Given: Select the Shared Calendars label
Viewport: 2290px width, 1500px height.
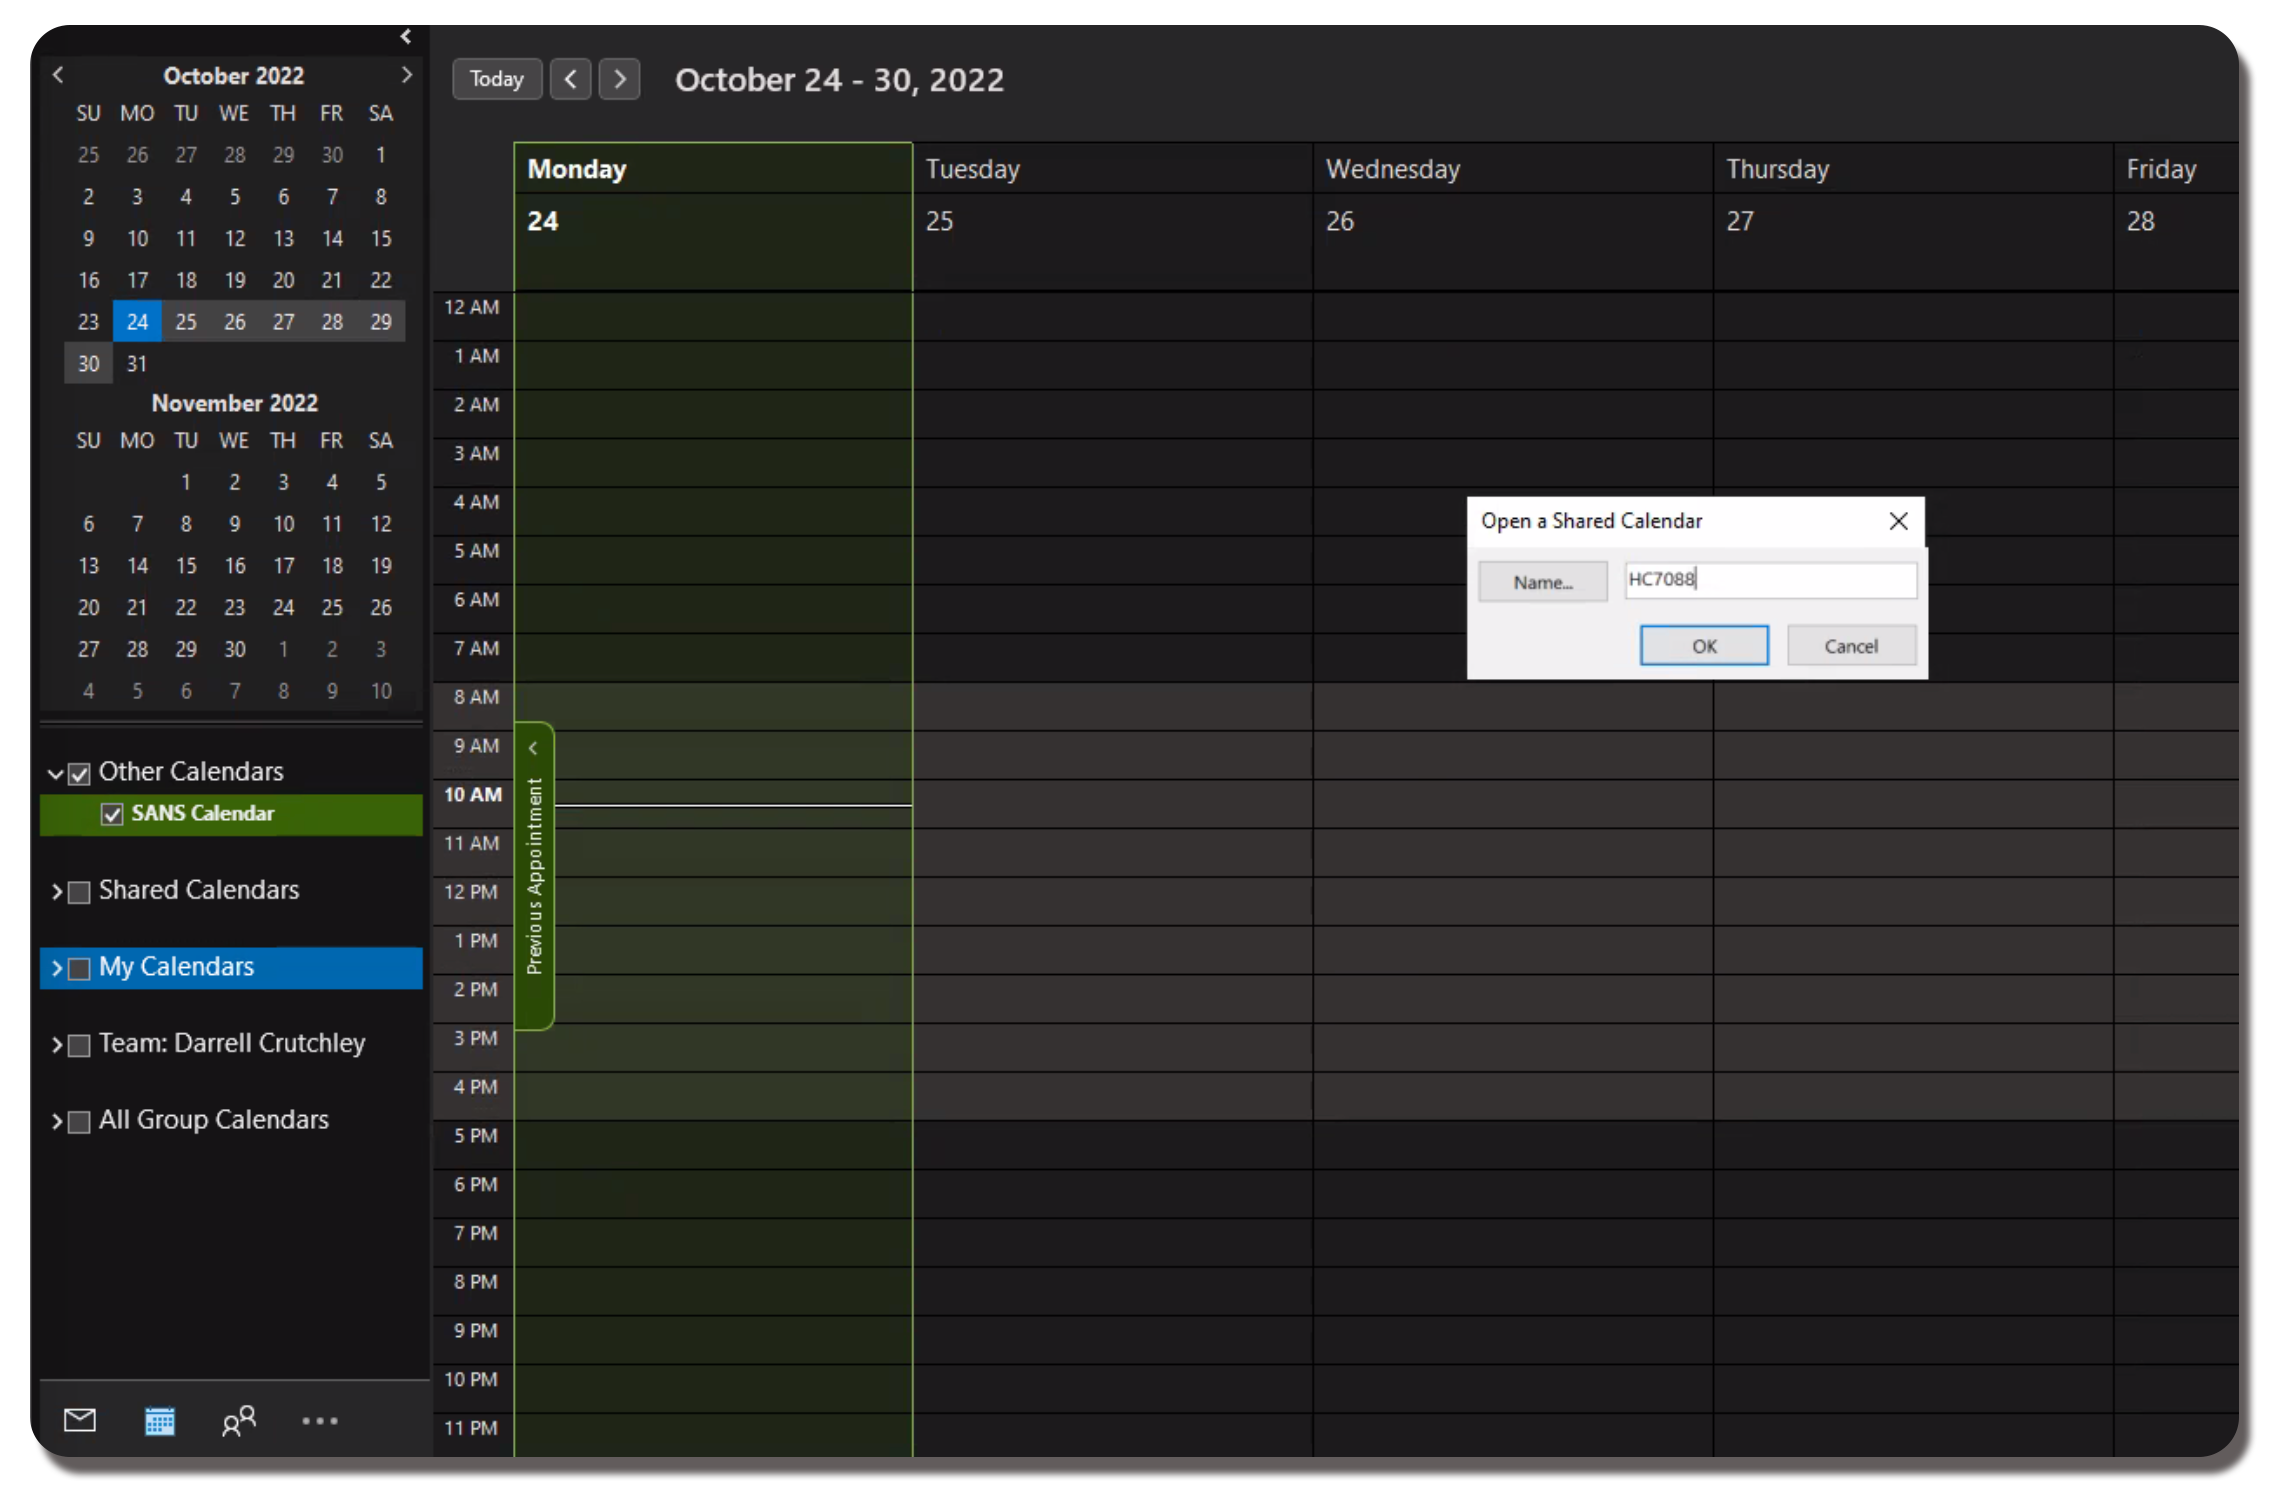Looking at the screenshot, I should 199,890.
